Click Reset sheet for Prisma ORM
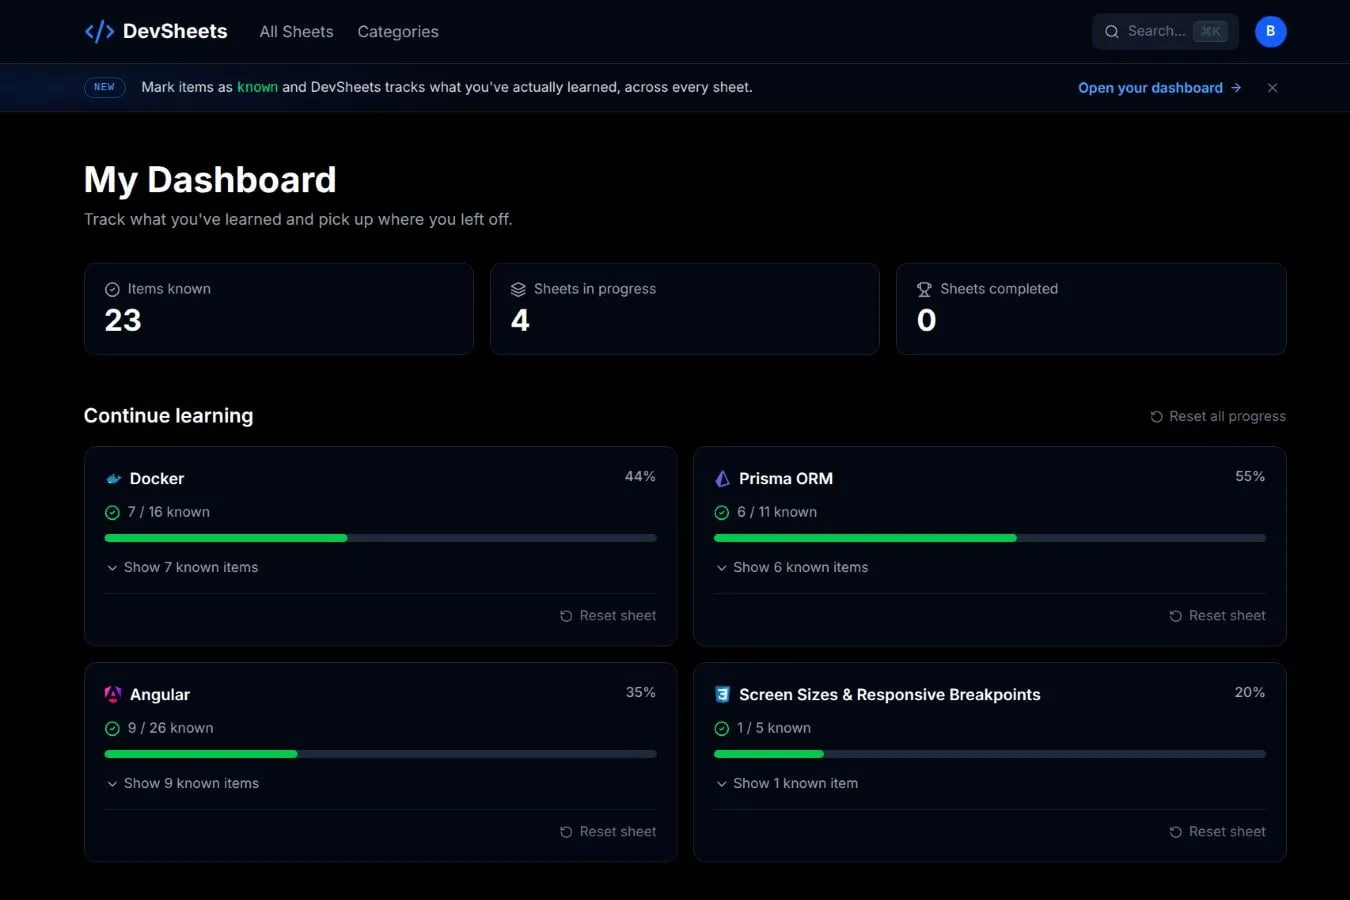The height and width of the screenshot is (900, 1350). pyautogui.click(x=1217, y=616)
